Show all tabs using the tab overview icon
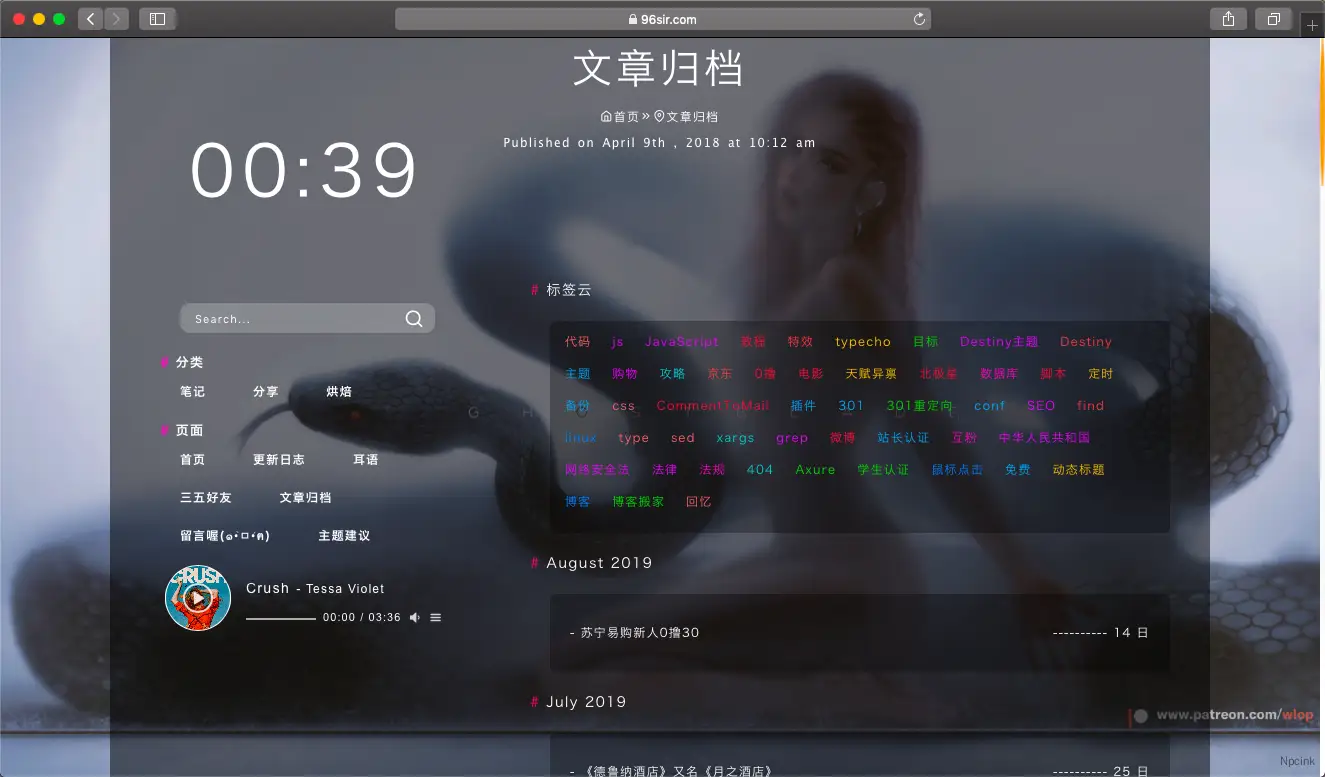1325x777 pixels. click(1272, 18)
